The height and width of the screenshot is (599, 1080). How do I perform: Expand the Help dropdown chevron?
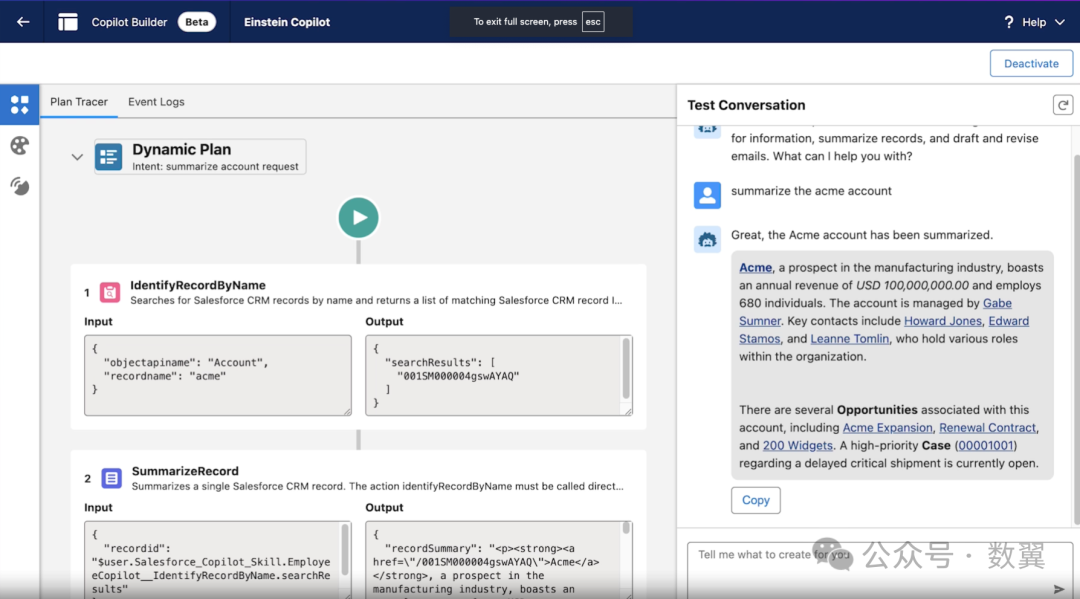(1060, 22)
